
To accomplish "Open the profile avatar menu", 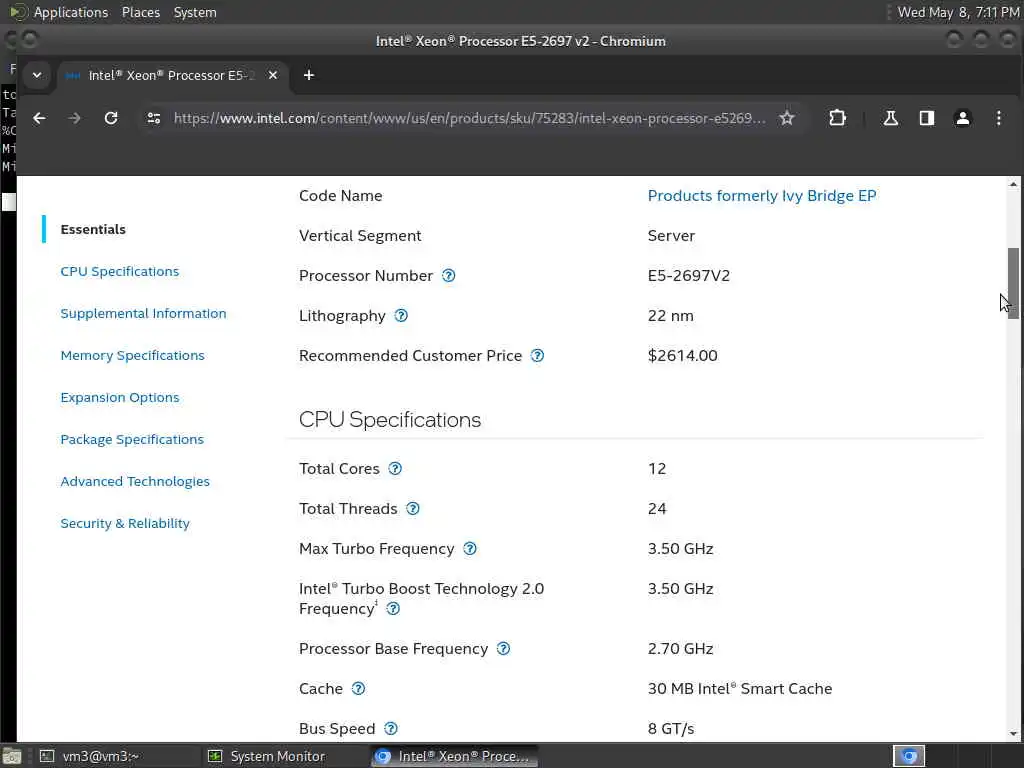I will 963,118.
